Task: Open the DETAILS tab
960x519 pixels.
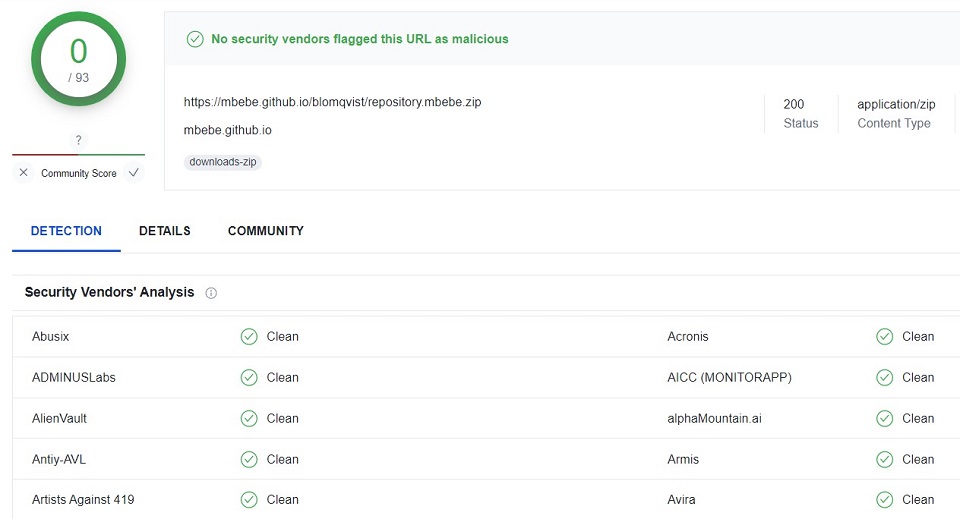Action: pos(165,231)
